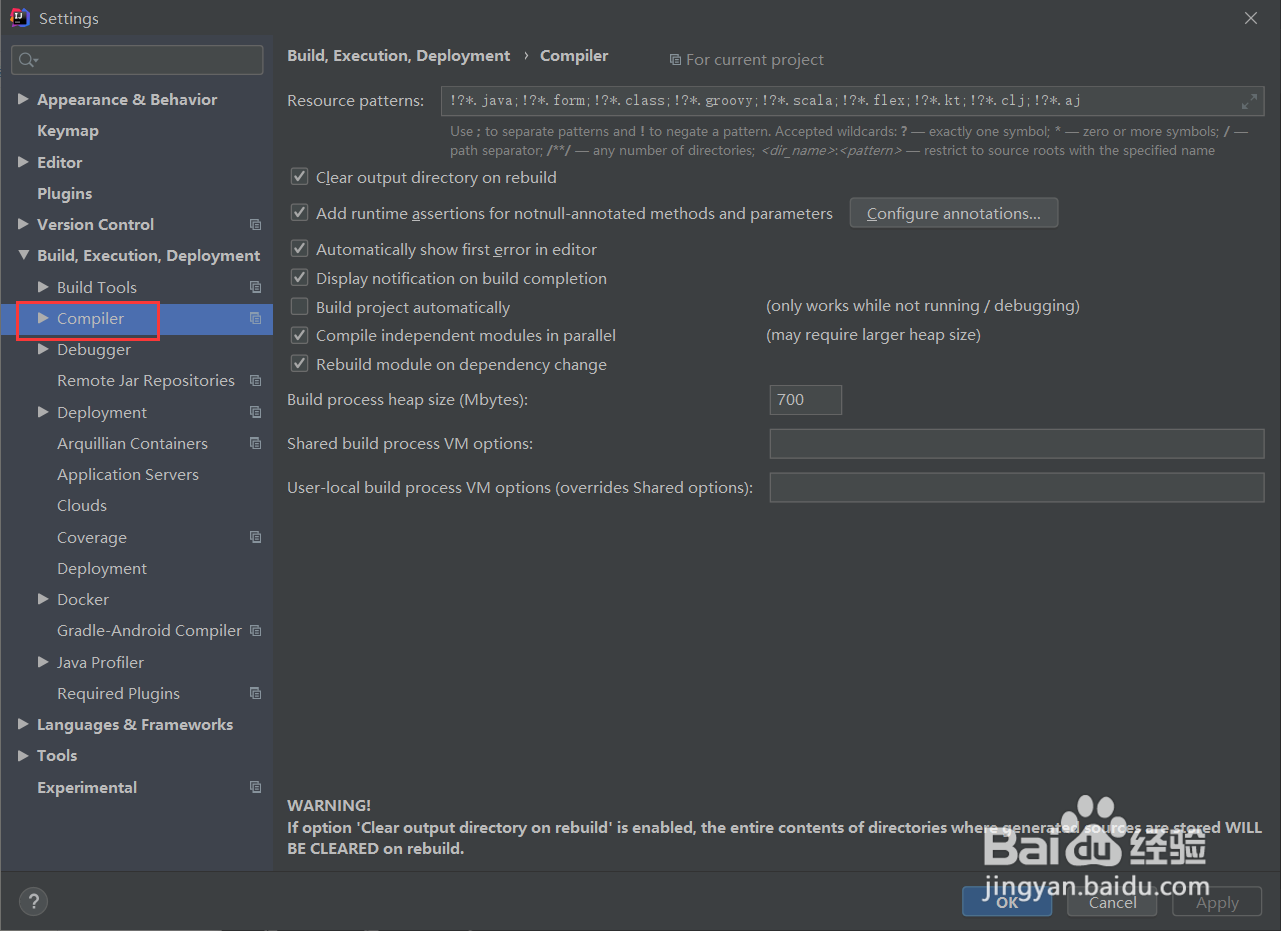Image resolution: width=1281 pixels, height=931 pixels.
Task: Enable Build project automatically
Action: pyautogui.click(x=299, y=307)
